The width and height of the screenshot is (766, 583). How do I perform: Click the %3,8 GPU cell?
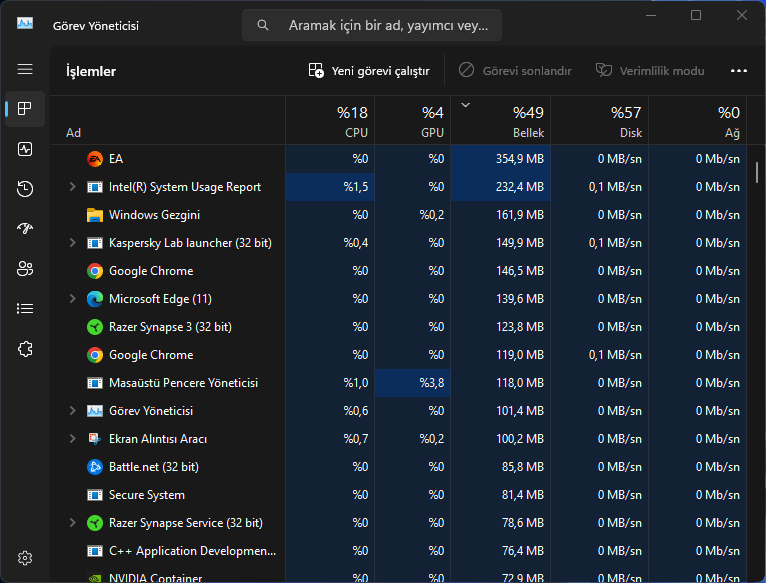(x=413, y=383)
